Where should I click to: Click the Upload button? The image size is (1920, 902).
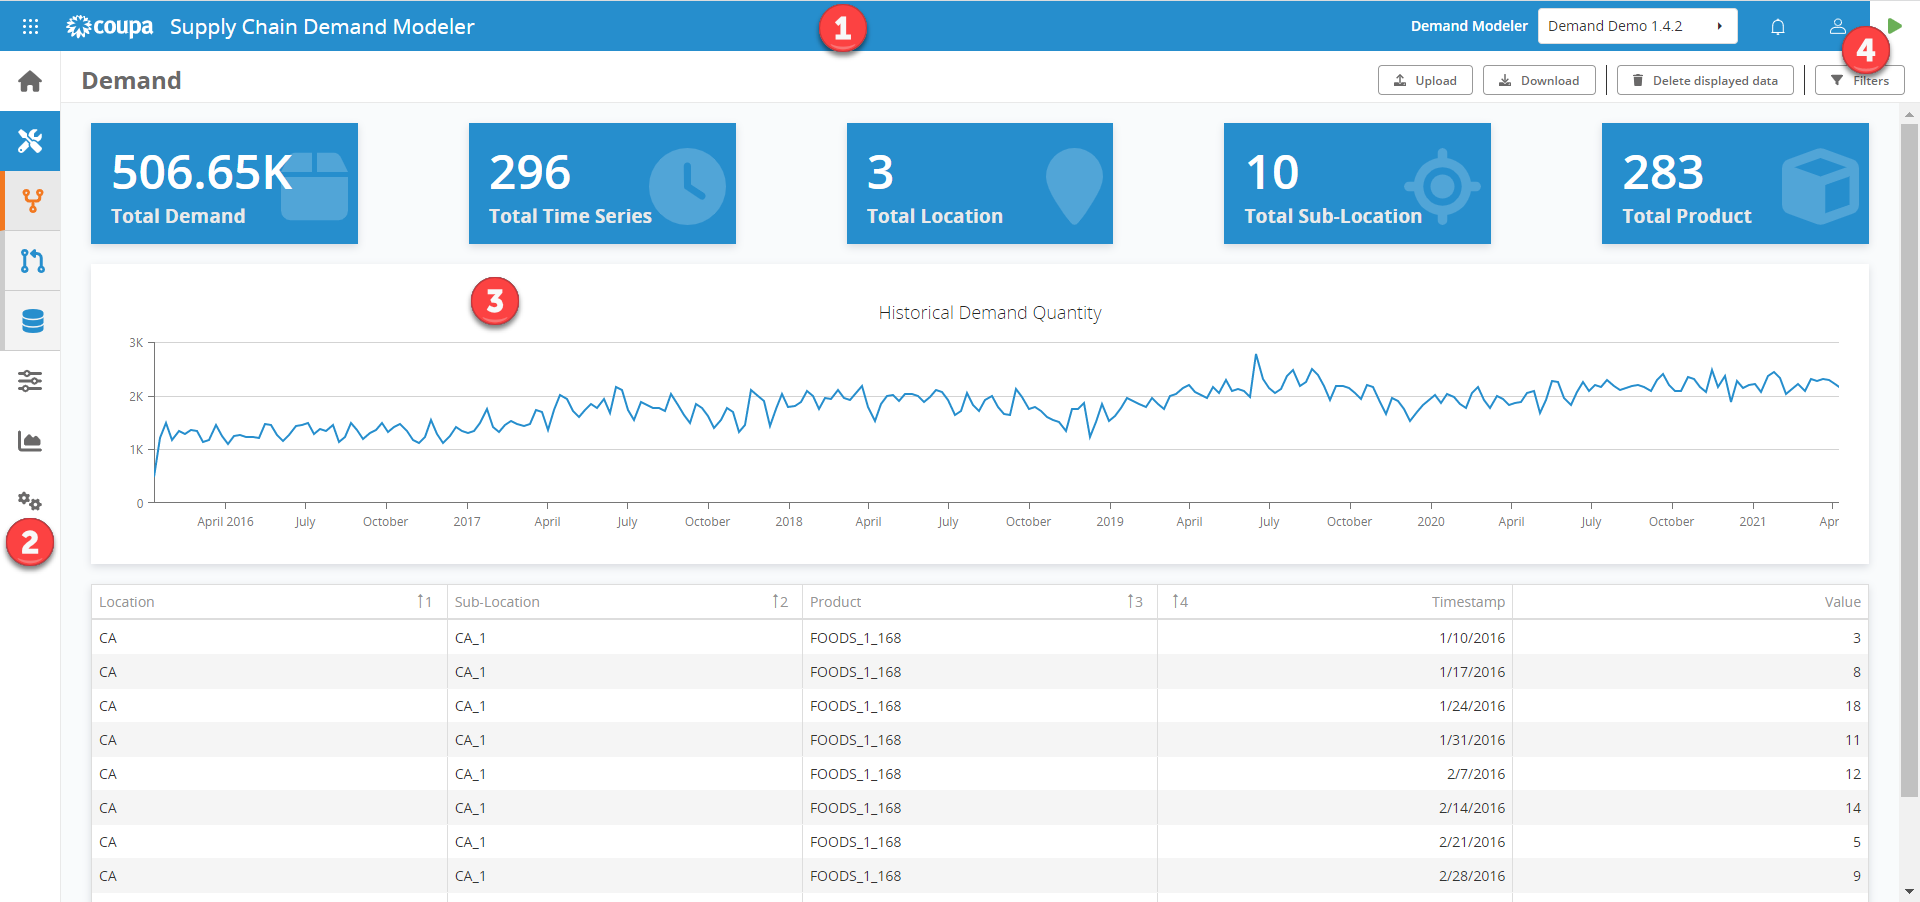[1424, 80]
